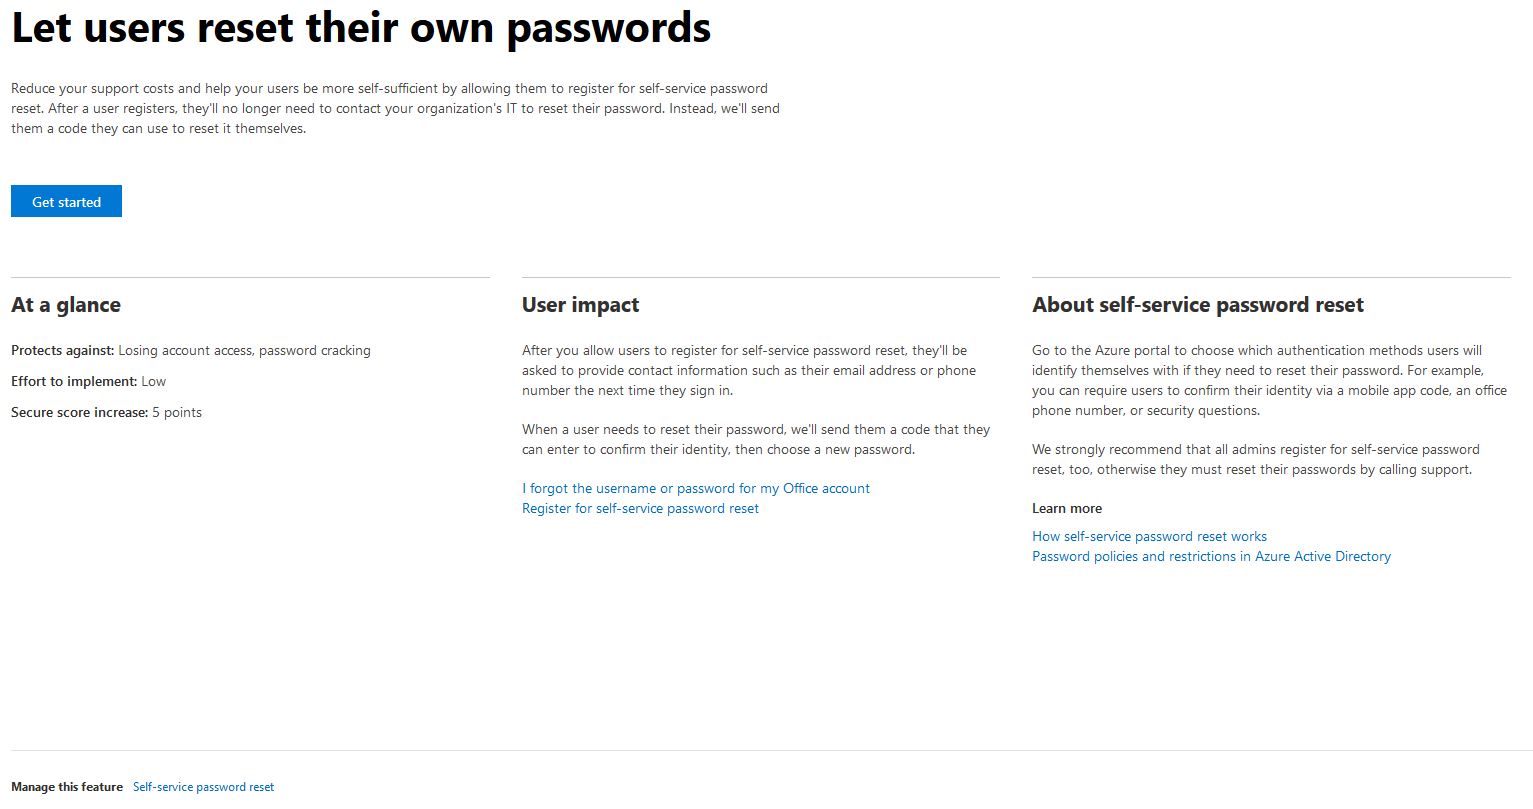
Task: Click the intro paragraph about reducing support costs
Action: click(x=395, y=108)
